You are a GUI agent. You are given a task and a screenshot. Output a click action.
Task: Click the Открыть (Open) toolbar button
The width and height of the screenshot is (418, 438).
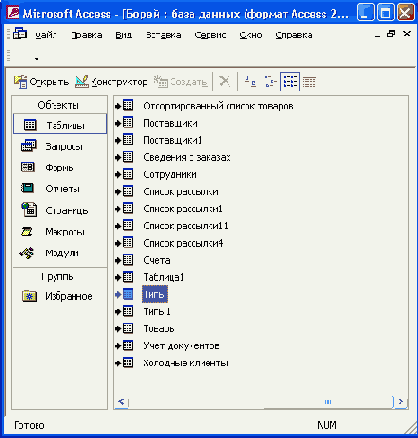[41, 82]
